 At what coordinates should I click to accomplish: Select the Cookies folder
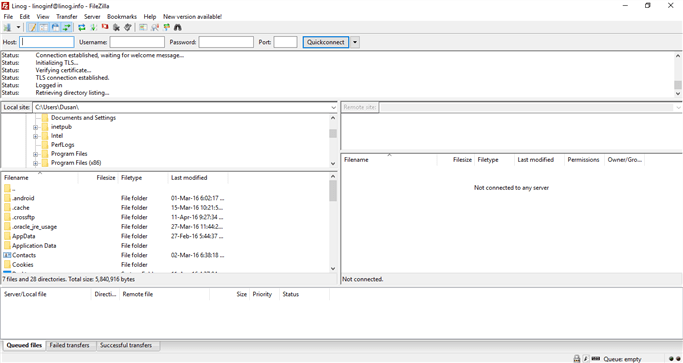(x=23, y=265)
